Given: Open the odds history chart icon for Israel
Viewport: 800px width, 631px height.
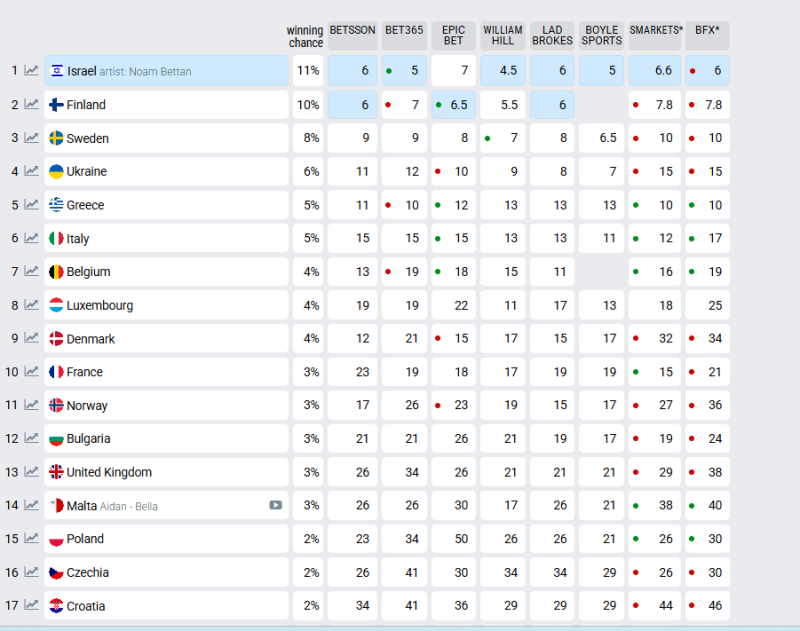Looking at the screenshot, I should point(32,71).
